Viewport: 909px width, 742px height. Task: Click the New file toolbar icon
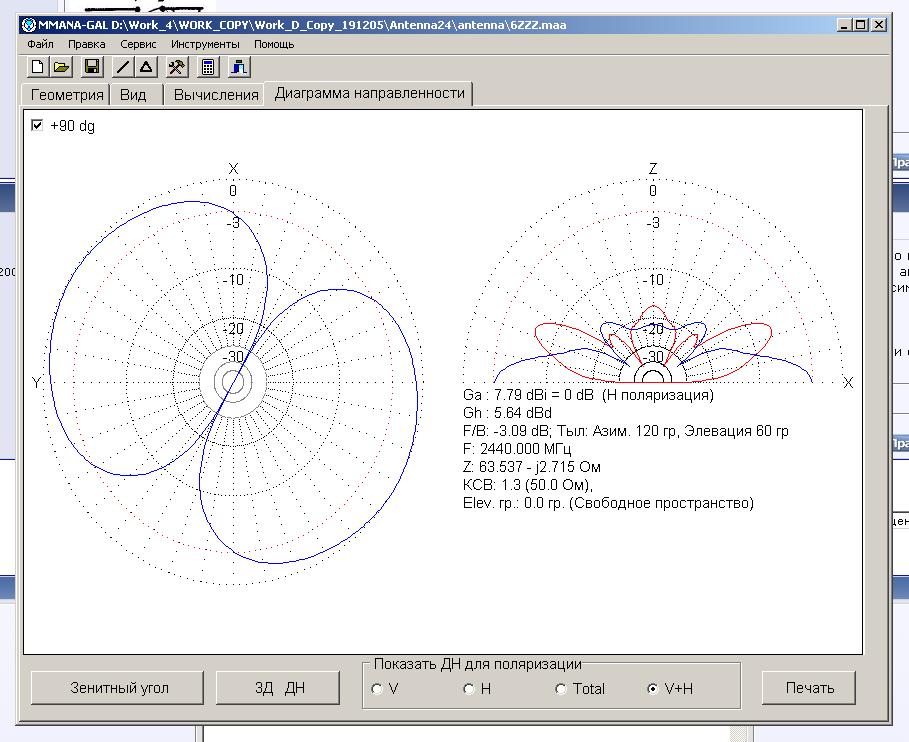(37, 67)
